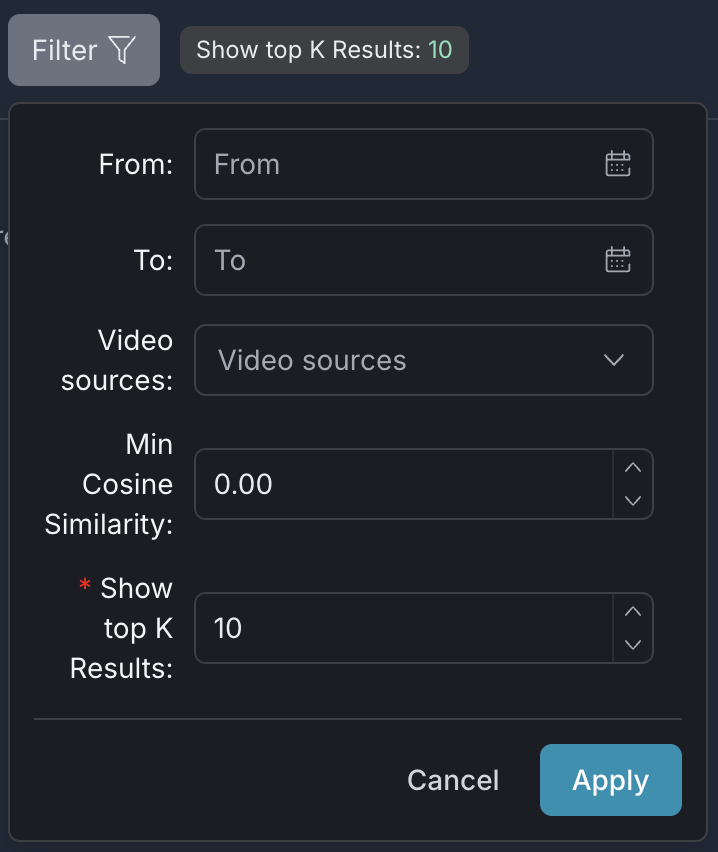Cancel the filter dialog

point(452,780)
